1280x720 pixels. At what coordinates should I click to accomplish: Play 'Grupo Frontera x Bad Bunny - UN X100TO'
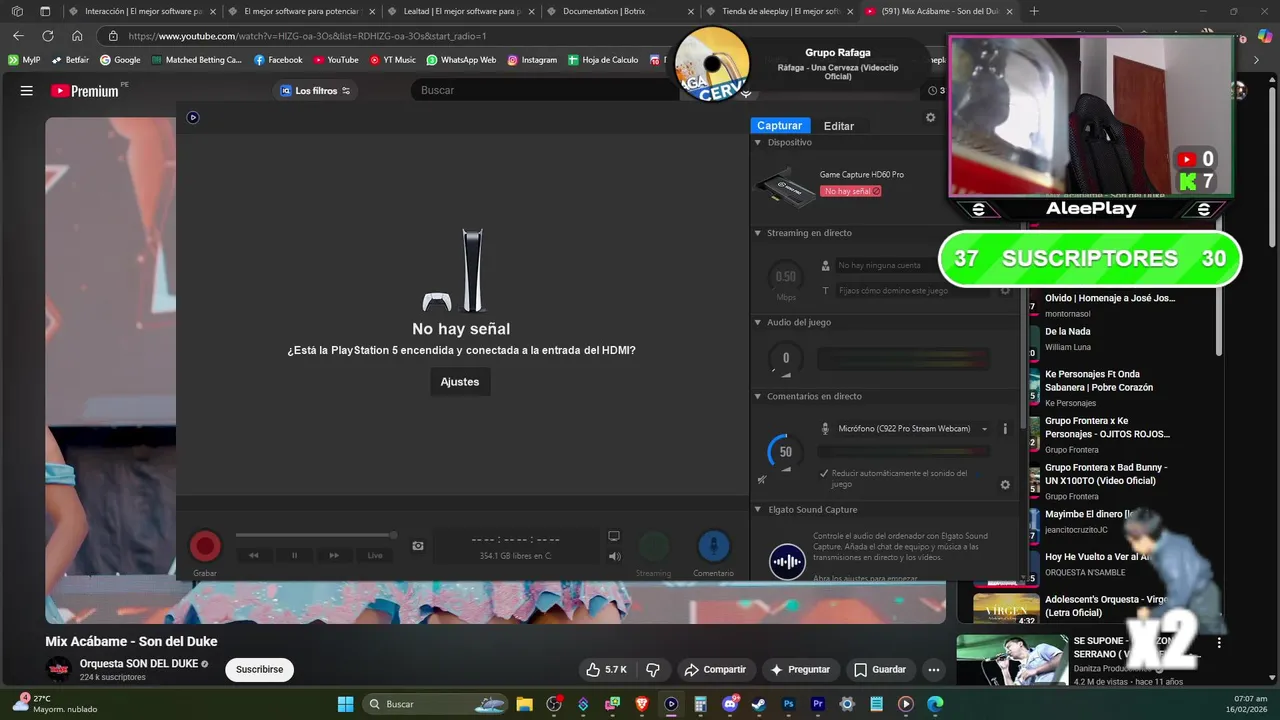pyautogui.click(x=1106, y=474)
